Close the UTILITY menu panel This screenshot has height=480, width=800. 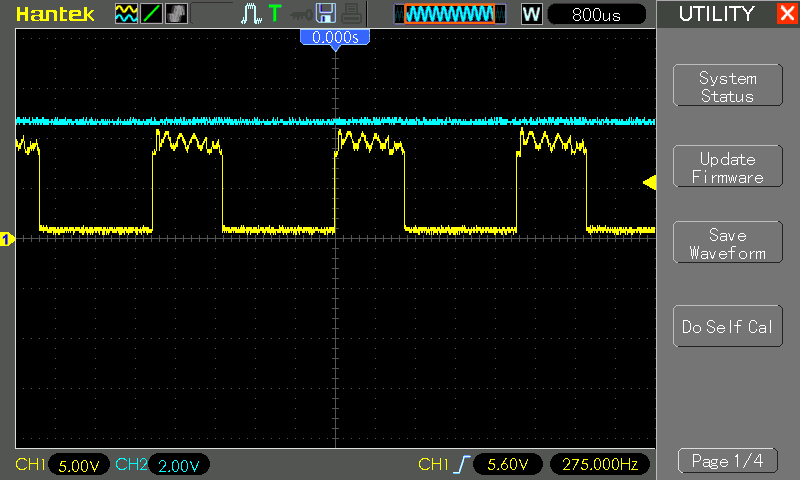[786, 14]
